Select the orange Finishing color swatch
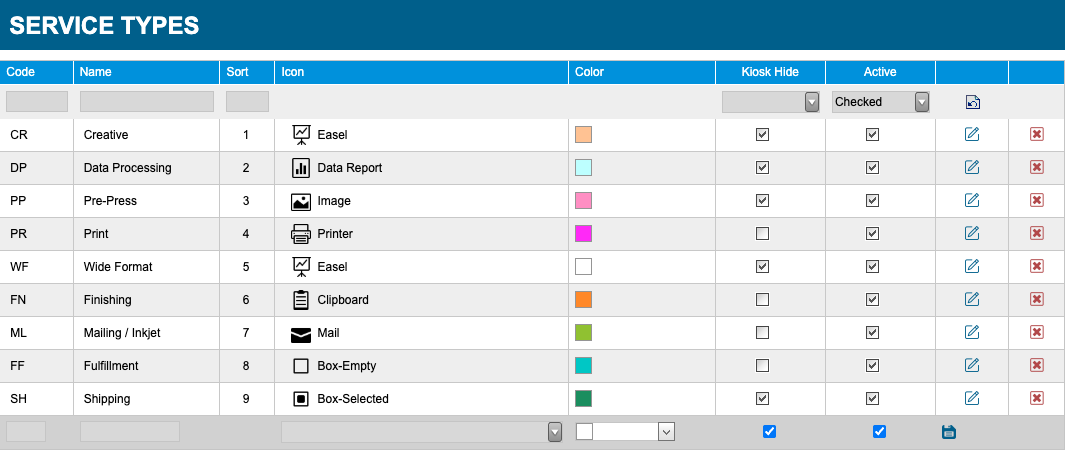The height and width of the screenshot is (451, 1067). click(583, 300)
